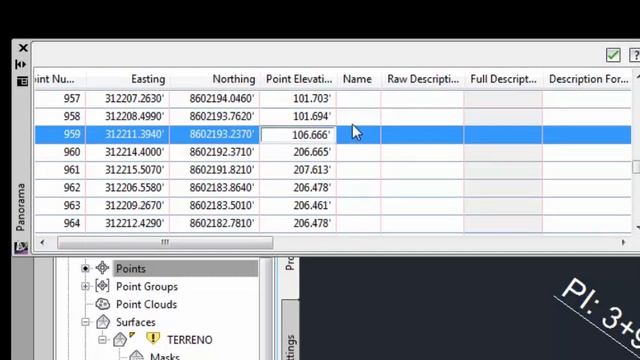Select Point Groups tree item
Screen dimensions: 640x360
(147, 287)
